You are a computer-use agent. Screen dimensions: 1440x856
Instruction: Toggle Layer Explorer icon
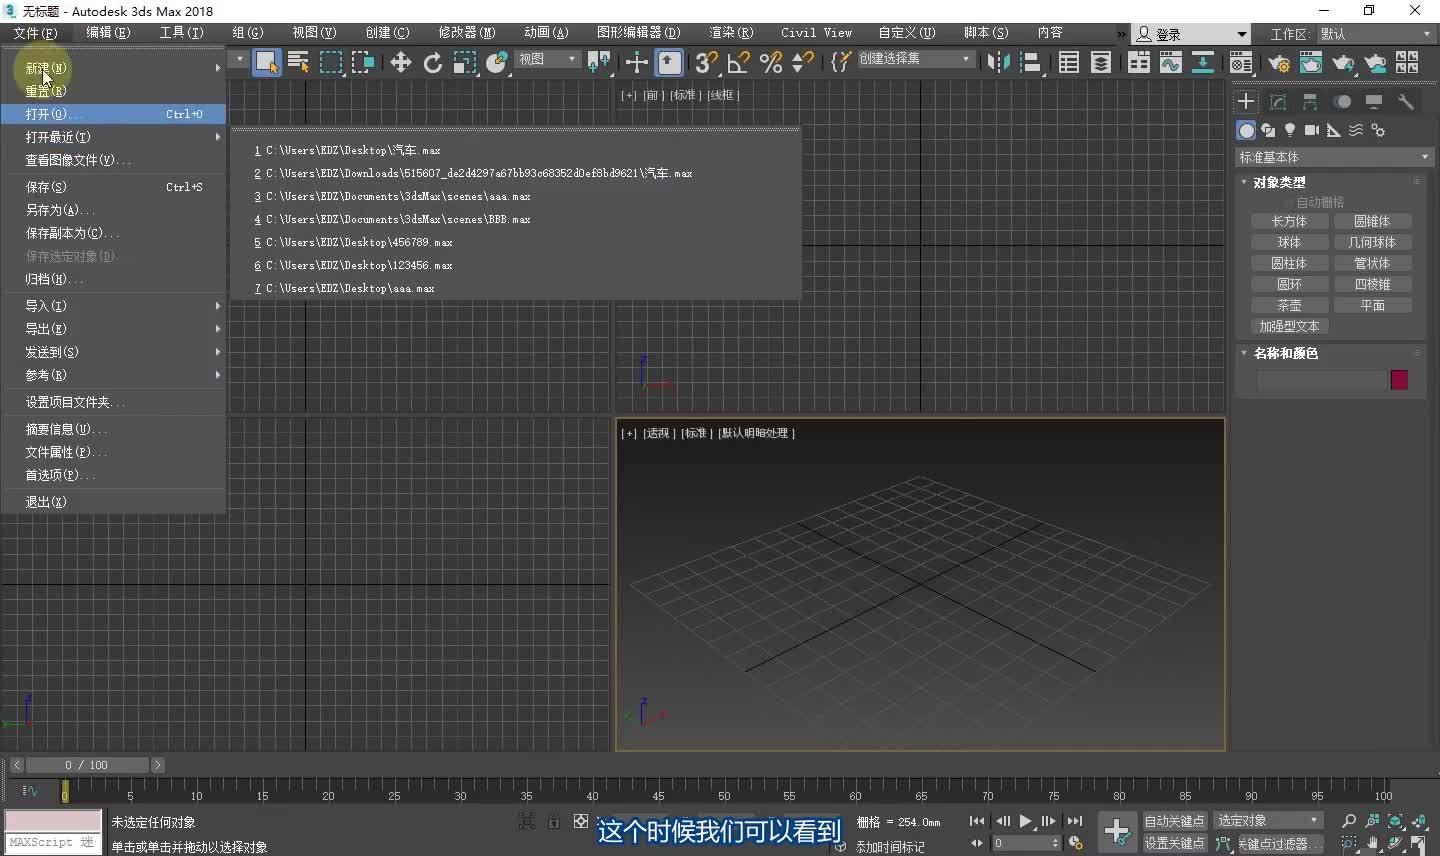1100,62
